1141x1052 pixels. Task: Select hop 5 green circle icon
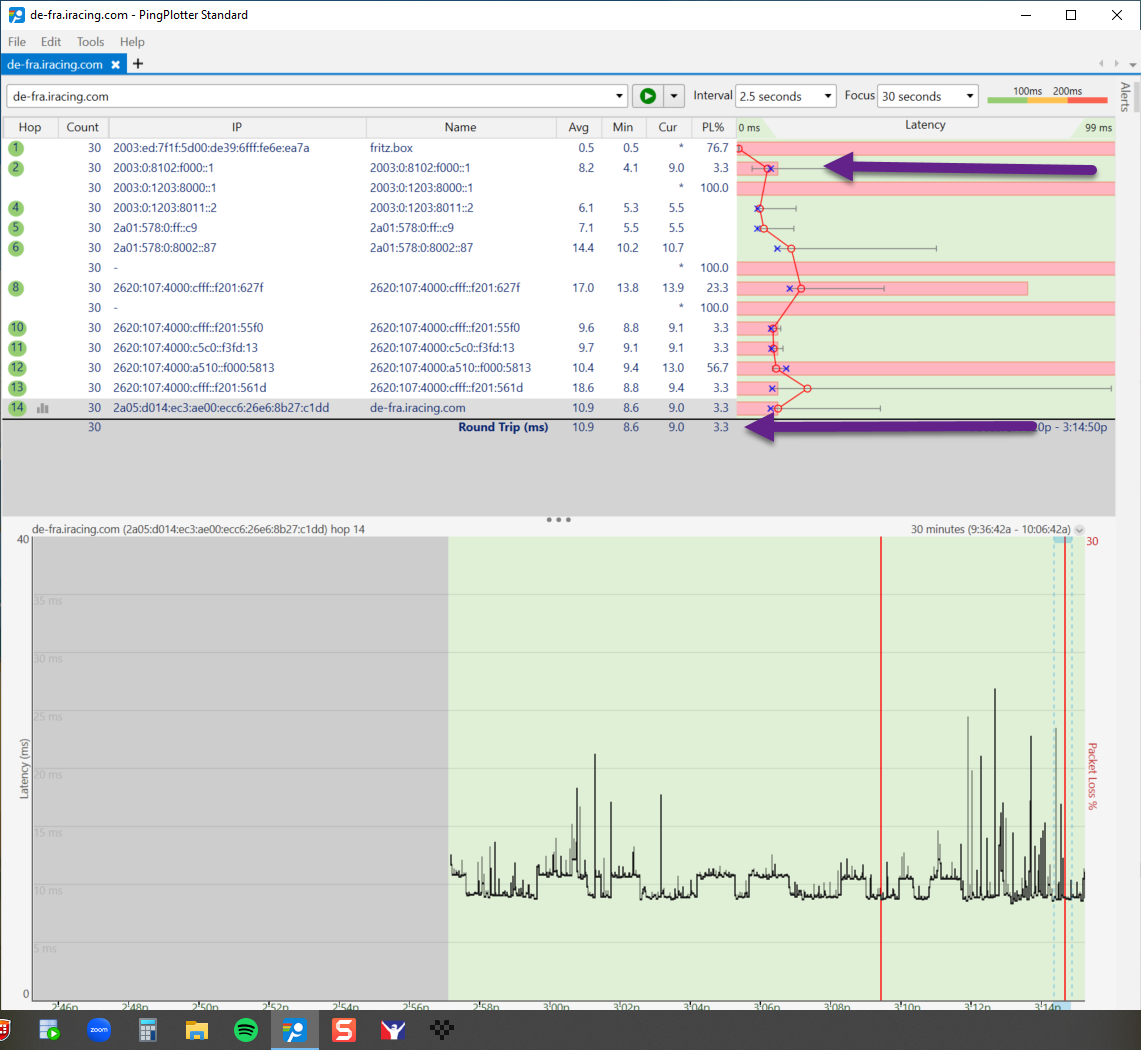pos(16,228)
